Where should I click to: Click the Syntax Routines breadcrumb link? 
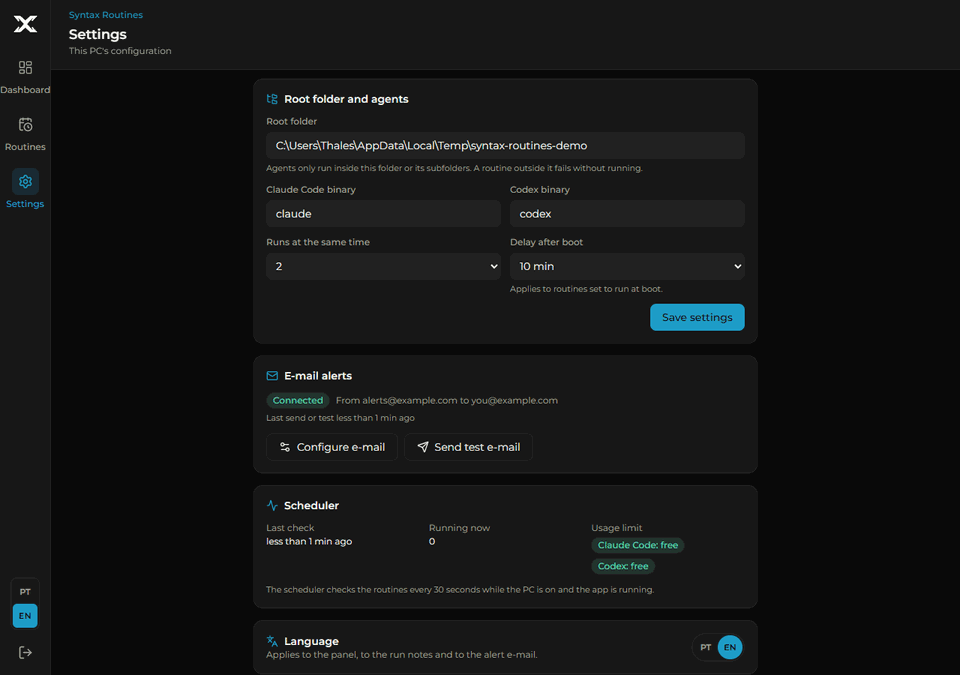pos(106,15)
